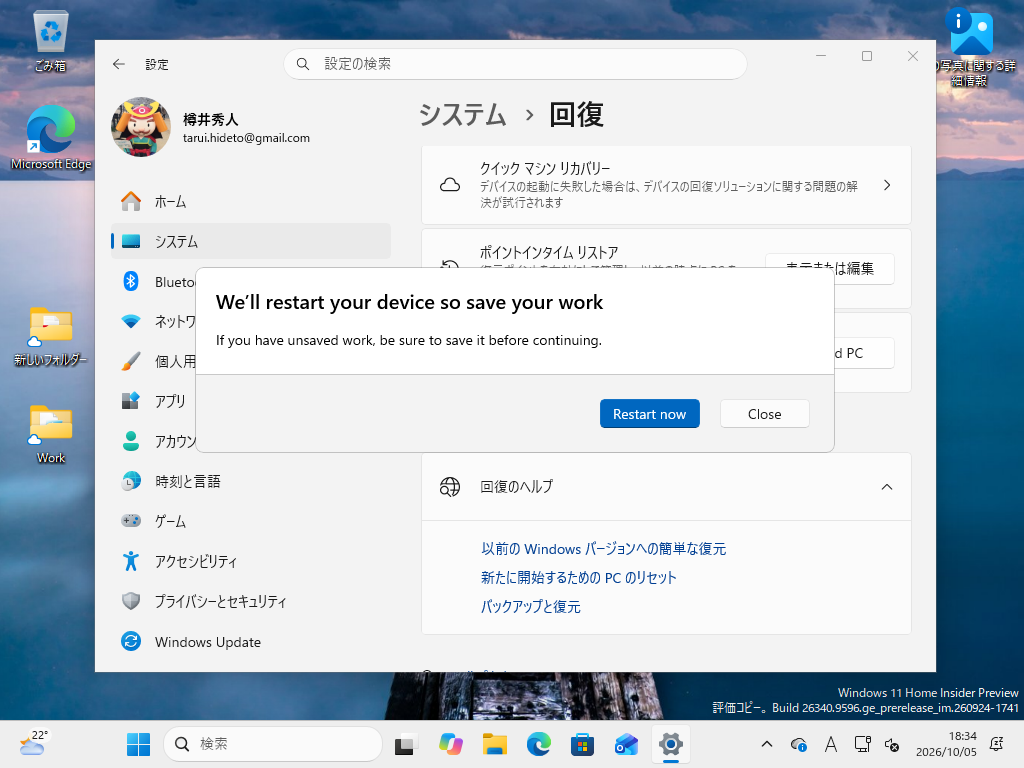Viewport: 1024px width, 768px height.
Task: Open アクセシビリティ settings
Action: point(251,561)
